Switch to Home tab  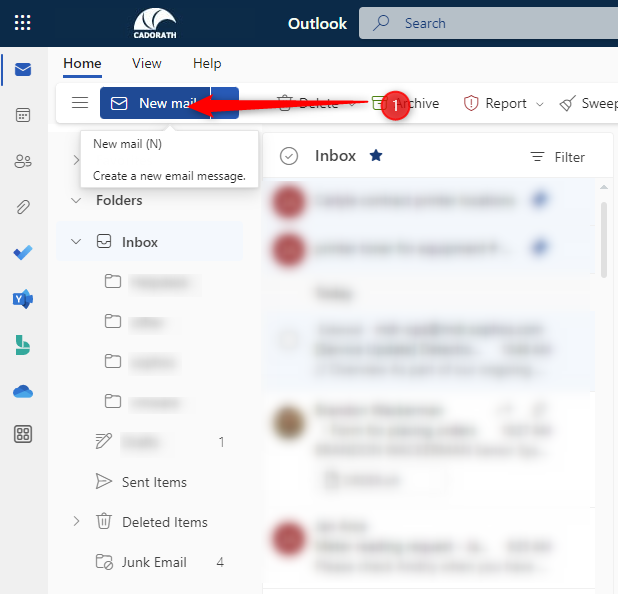coord(82,63)
